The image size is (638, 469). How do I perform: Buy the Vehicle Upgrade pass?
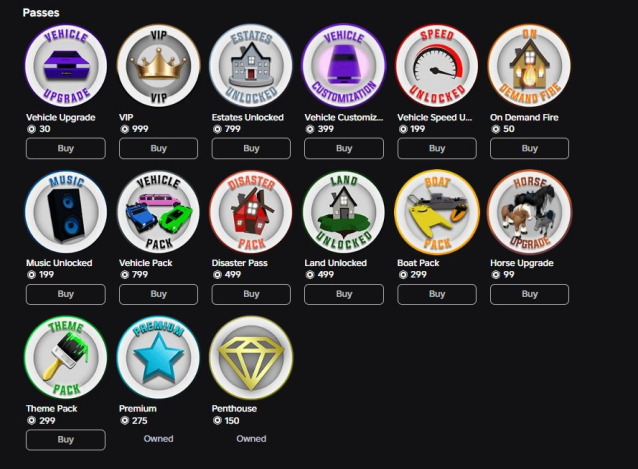tap(66, 148)
